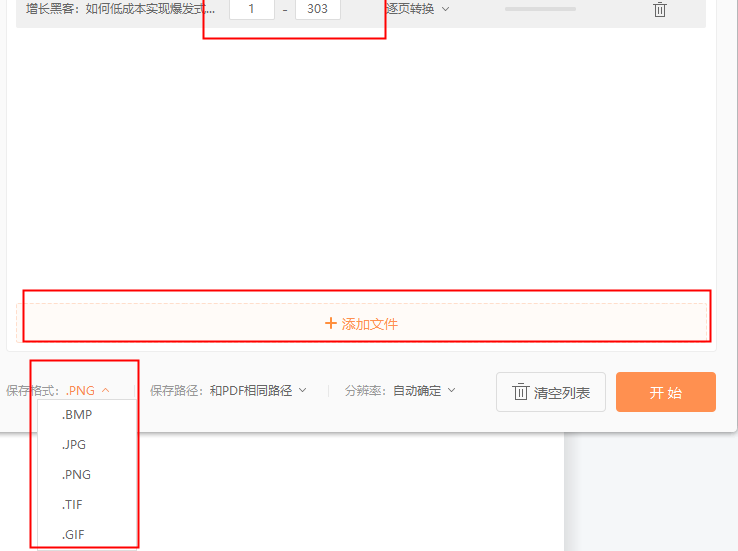Viewport: 738px width, 551px height.
Task: Open the 保存路径 dropdown
Action: (258, 391)
